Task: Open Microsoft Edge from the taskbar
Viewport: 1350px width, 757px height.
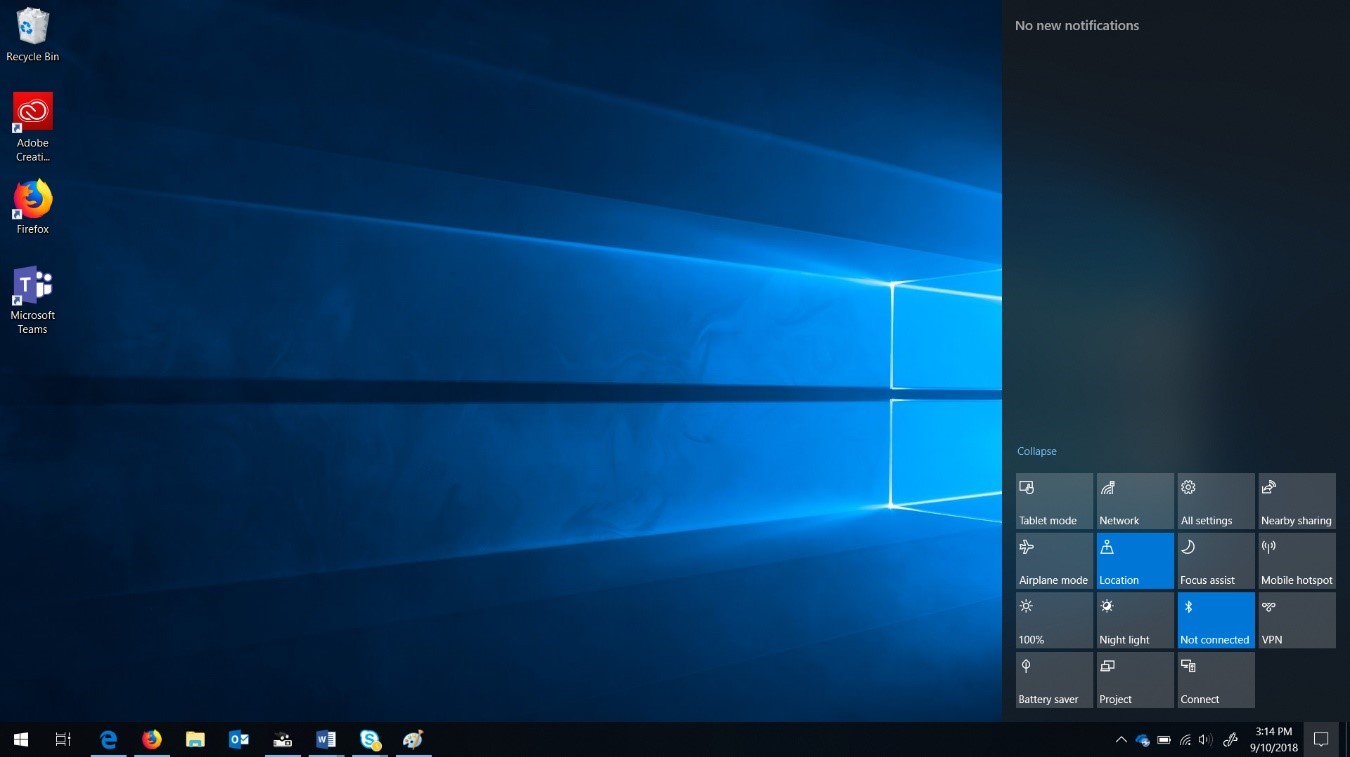Action: click(108, 740)
